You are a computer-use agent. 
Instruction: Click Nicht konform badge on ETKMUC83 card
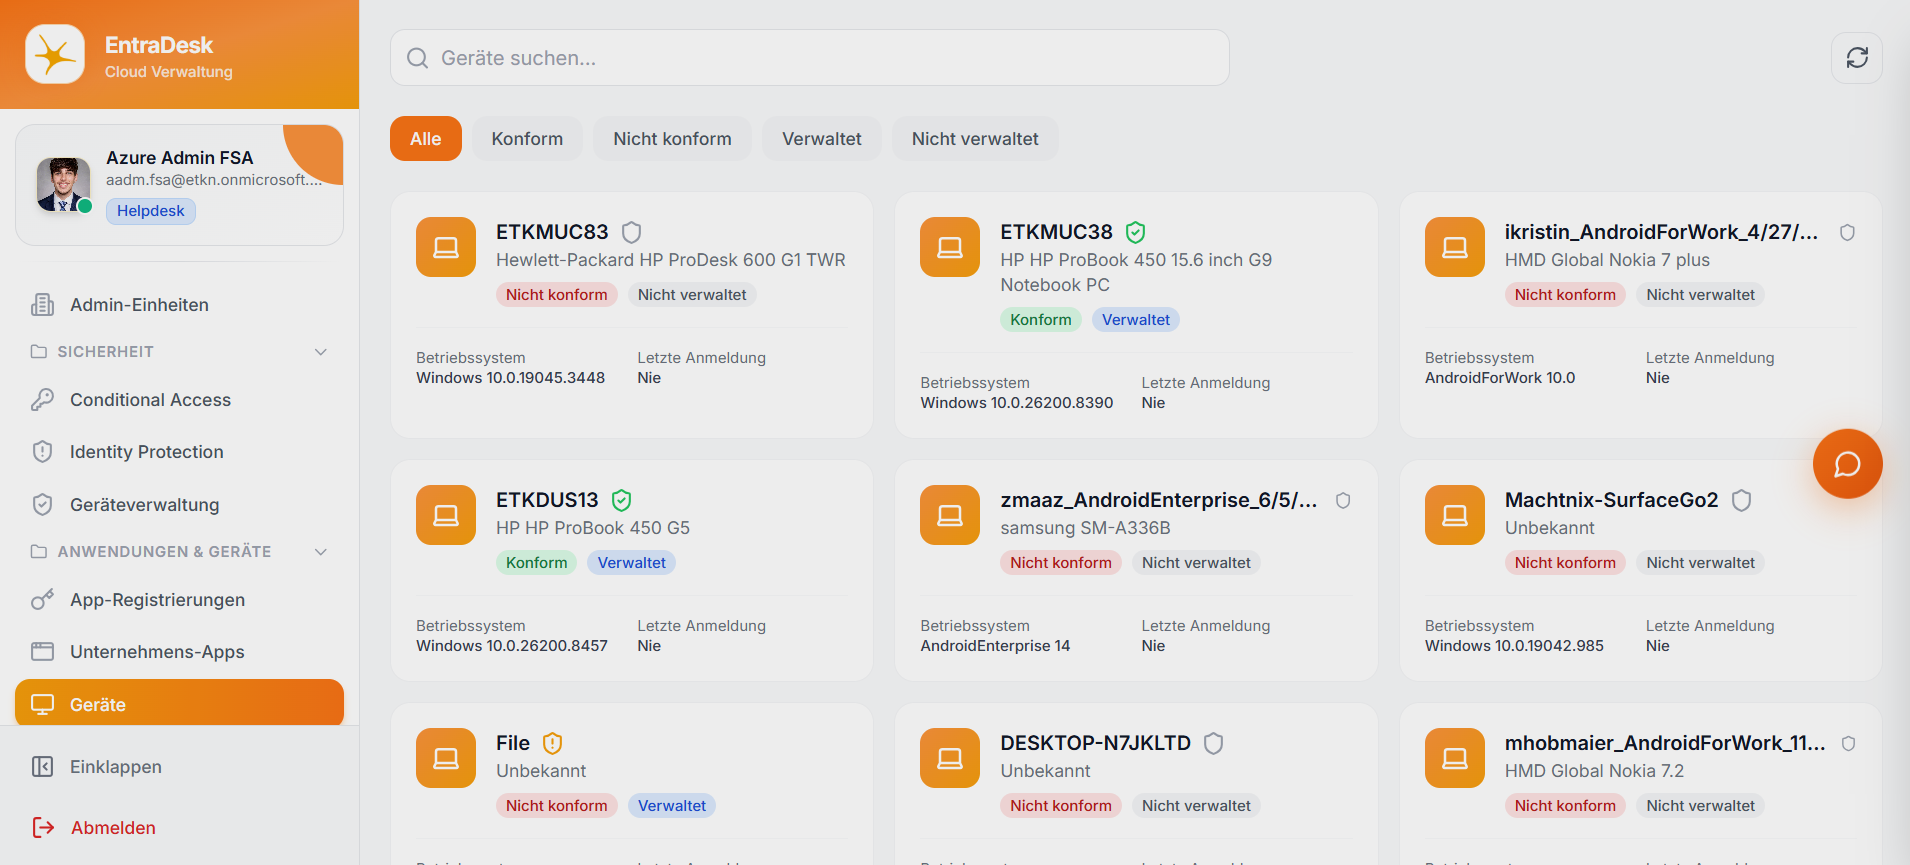[x=556, y=295]
